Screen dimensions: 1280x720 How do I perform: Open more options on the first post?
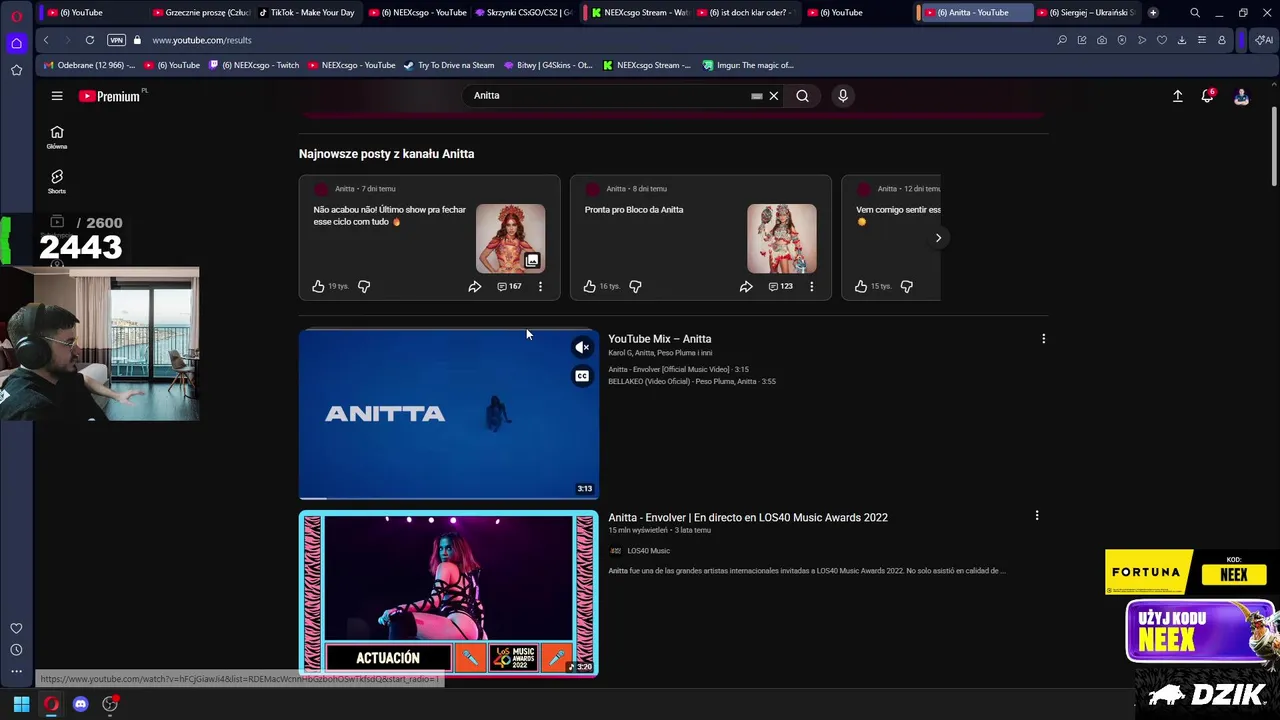coord(540,286)
